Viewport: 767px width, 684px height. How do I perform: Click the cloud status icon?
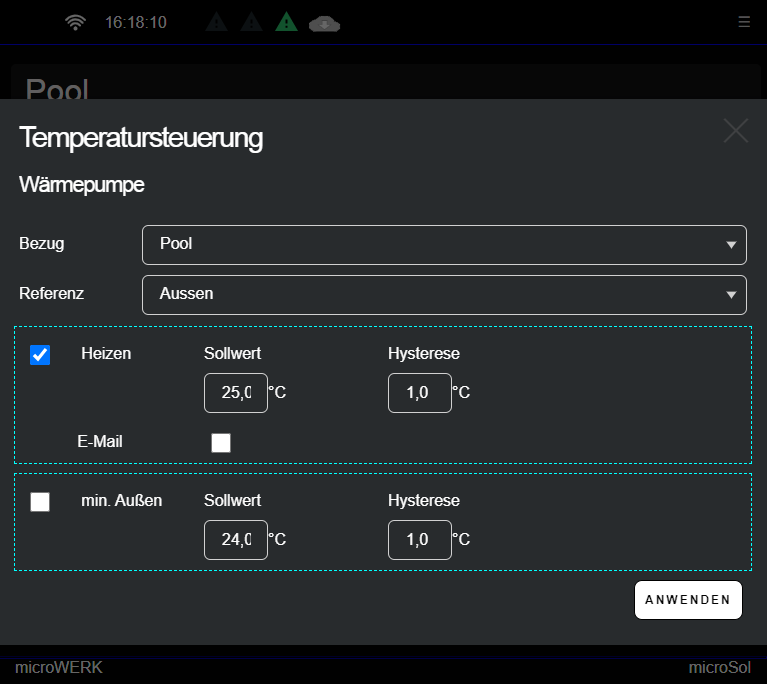pyautogui.click(x=324, y=23)
